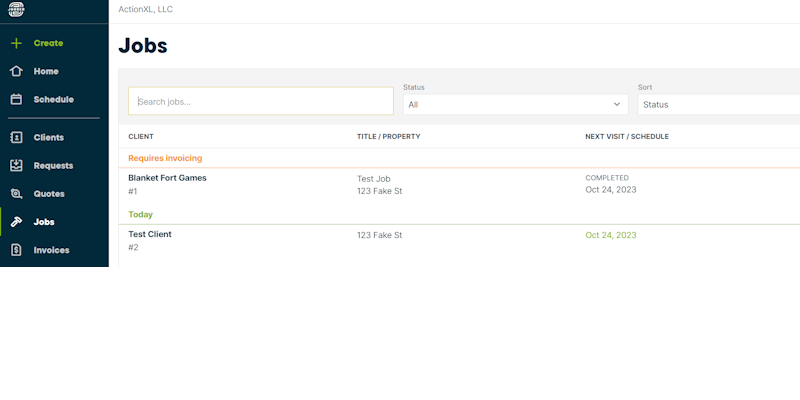Click into the Search jobs field
The height and width of the screenshot is (400, 800).
[261, 101]
